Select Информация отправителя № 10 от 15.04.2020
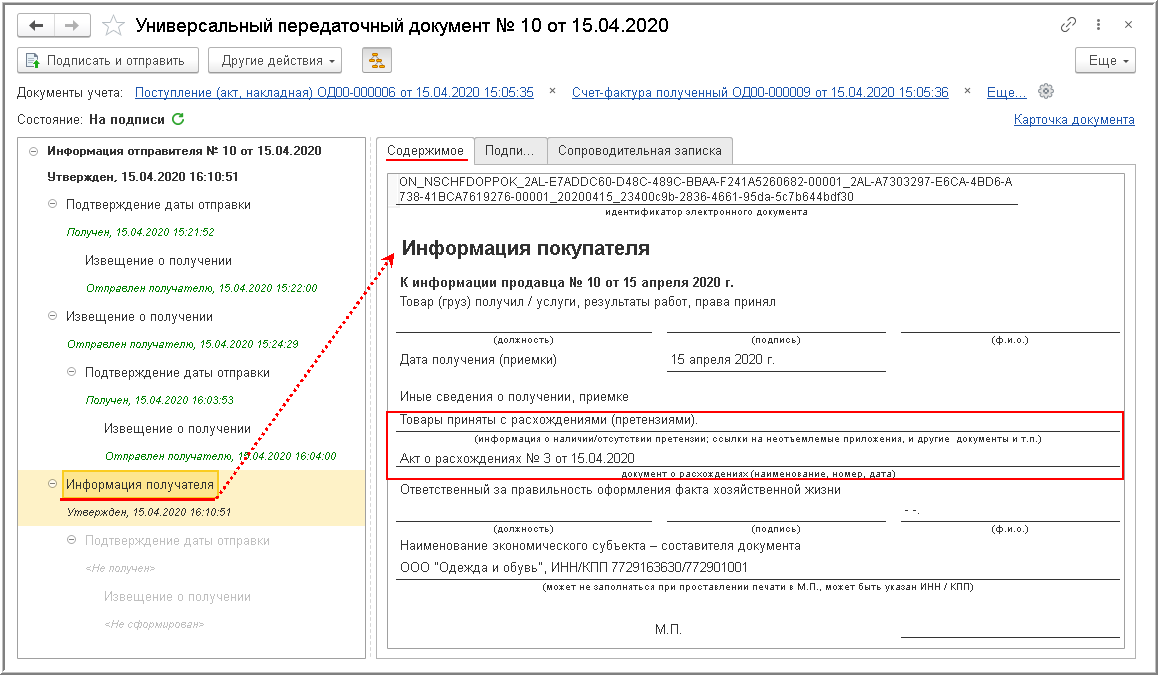The width and height of the screenshot is (1158, 675). click(x=184, y=151)
